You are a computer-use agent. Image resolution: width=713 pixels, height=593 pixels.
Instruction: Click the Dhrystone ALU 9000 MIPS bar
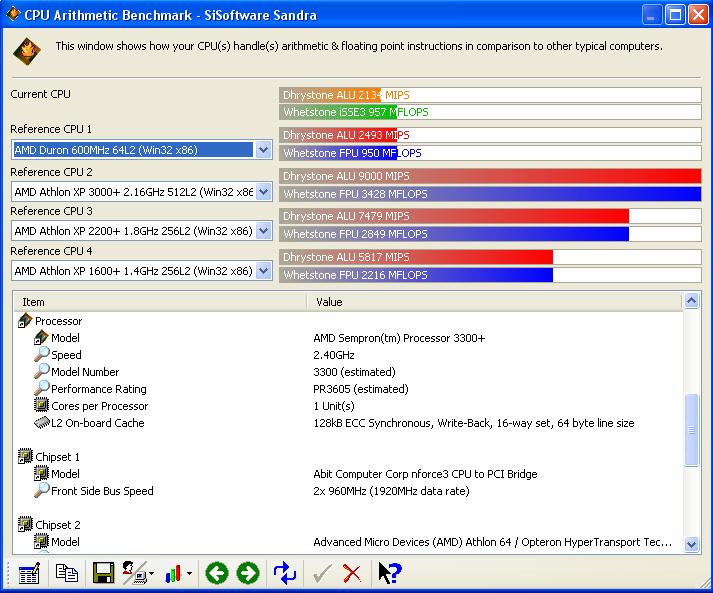[490, 176]
